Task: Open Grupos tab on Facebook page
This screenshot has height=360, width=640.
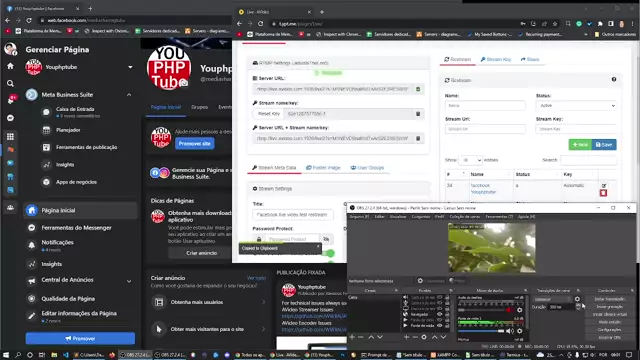Action: (200, 107)
